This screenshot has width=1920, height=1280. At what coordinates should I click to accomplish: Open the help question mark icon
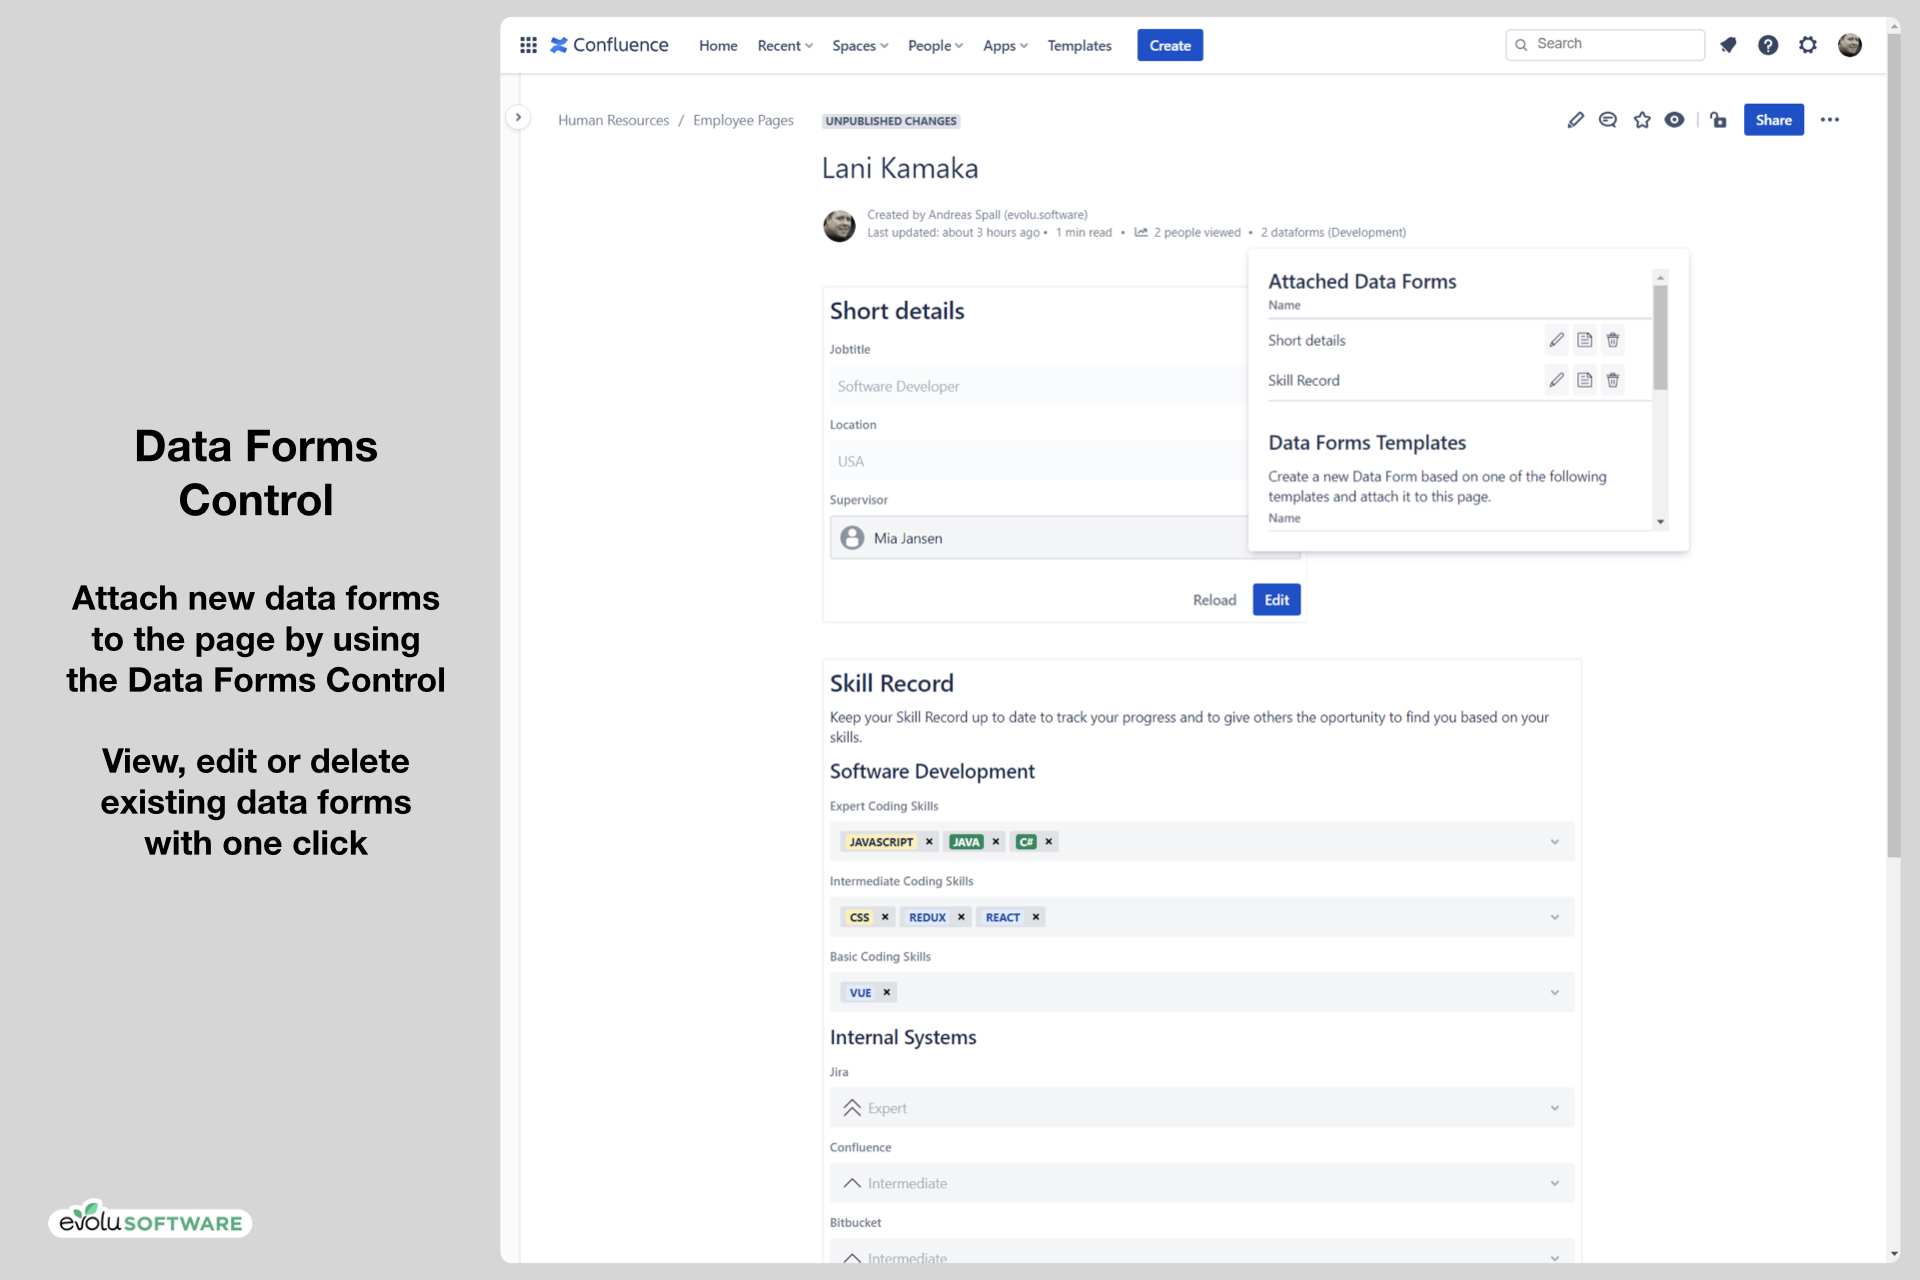coord(1768,45)
